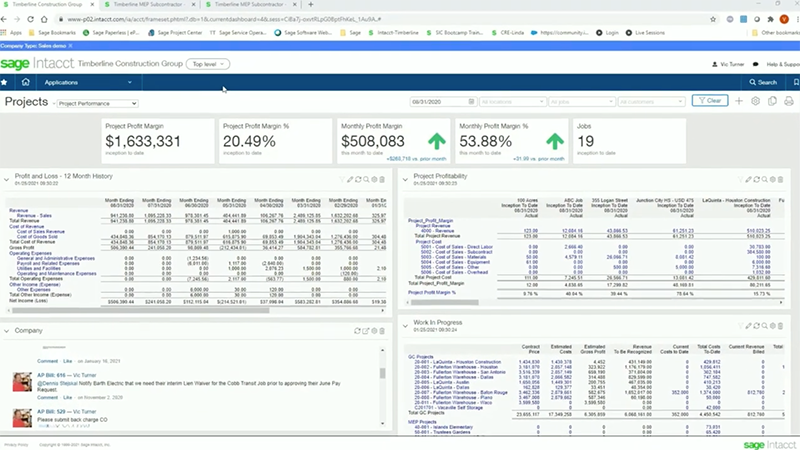Edit the Project Profitability panel with pencil

click(748, 180)
